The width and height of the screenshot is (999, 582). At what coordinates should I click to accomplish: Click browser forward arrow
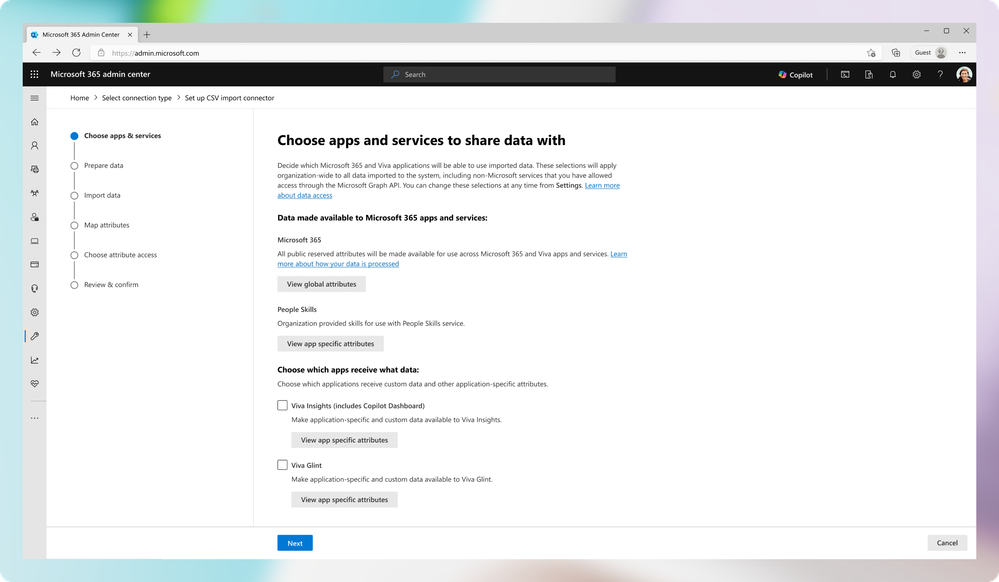(x=56, y=53)
